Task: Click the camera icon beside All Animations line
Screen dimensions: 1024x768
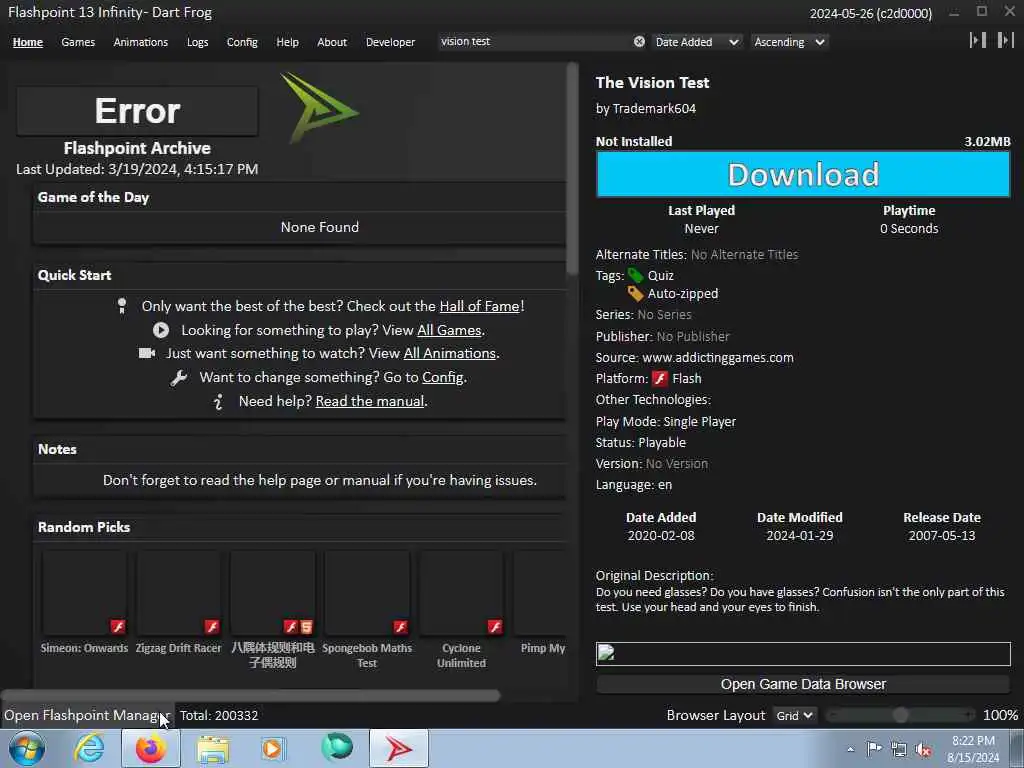Action: 147,353
